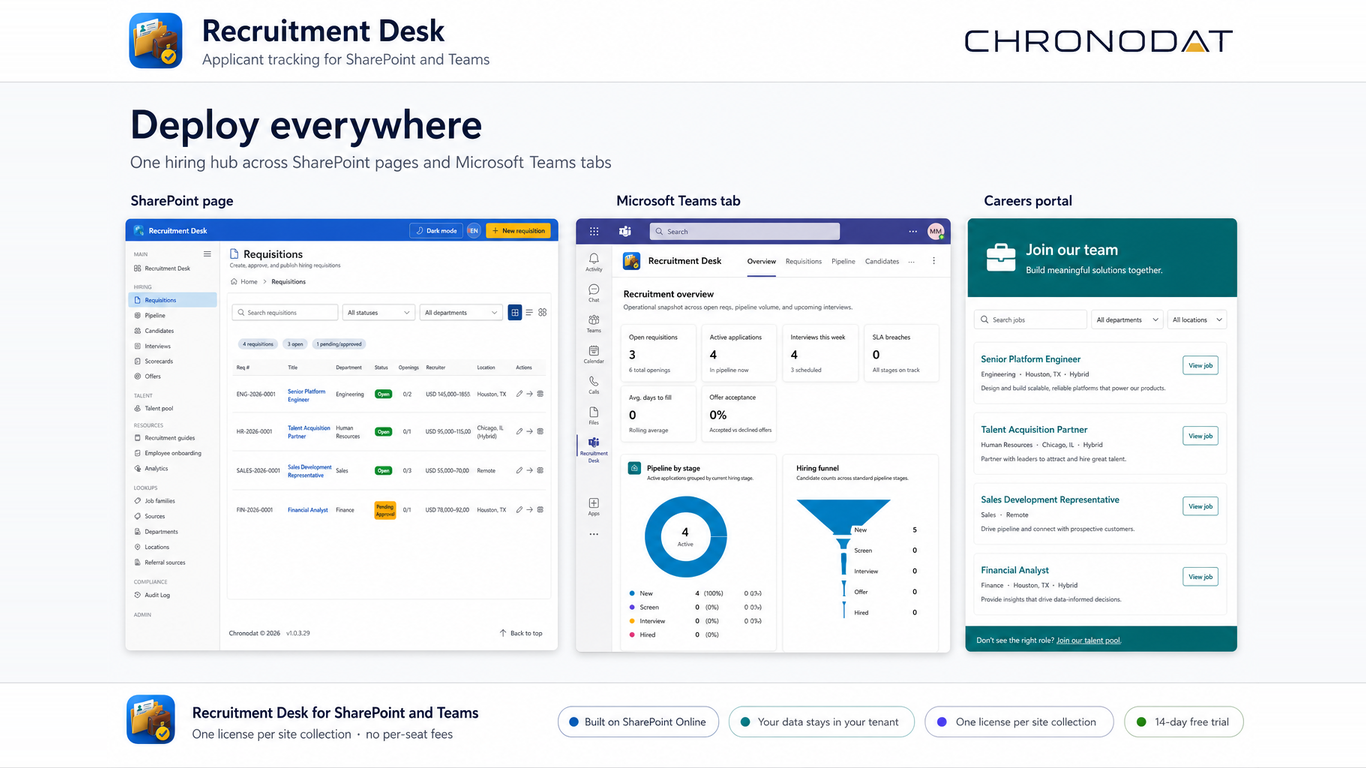This screenshot has height=768, width=1366.
Task: Click the arrow action for HR-2026-0001
Action: (x=530, y=432)
